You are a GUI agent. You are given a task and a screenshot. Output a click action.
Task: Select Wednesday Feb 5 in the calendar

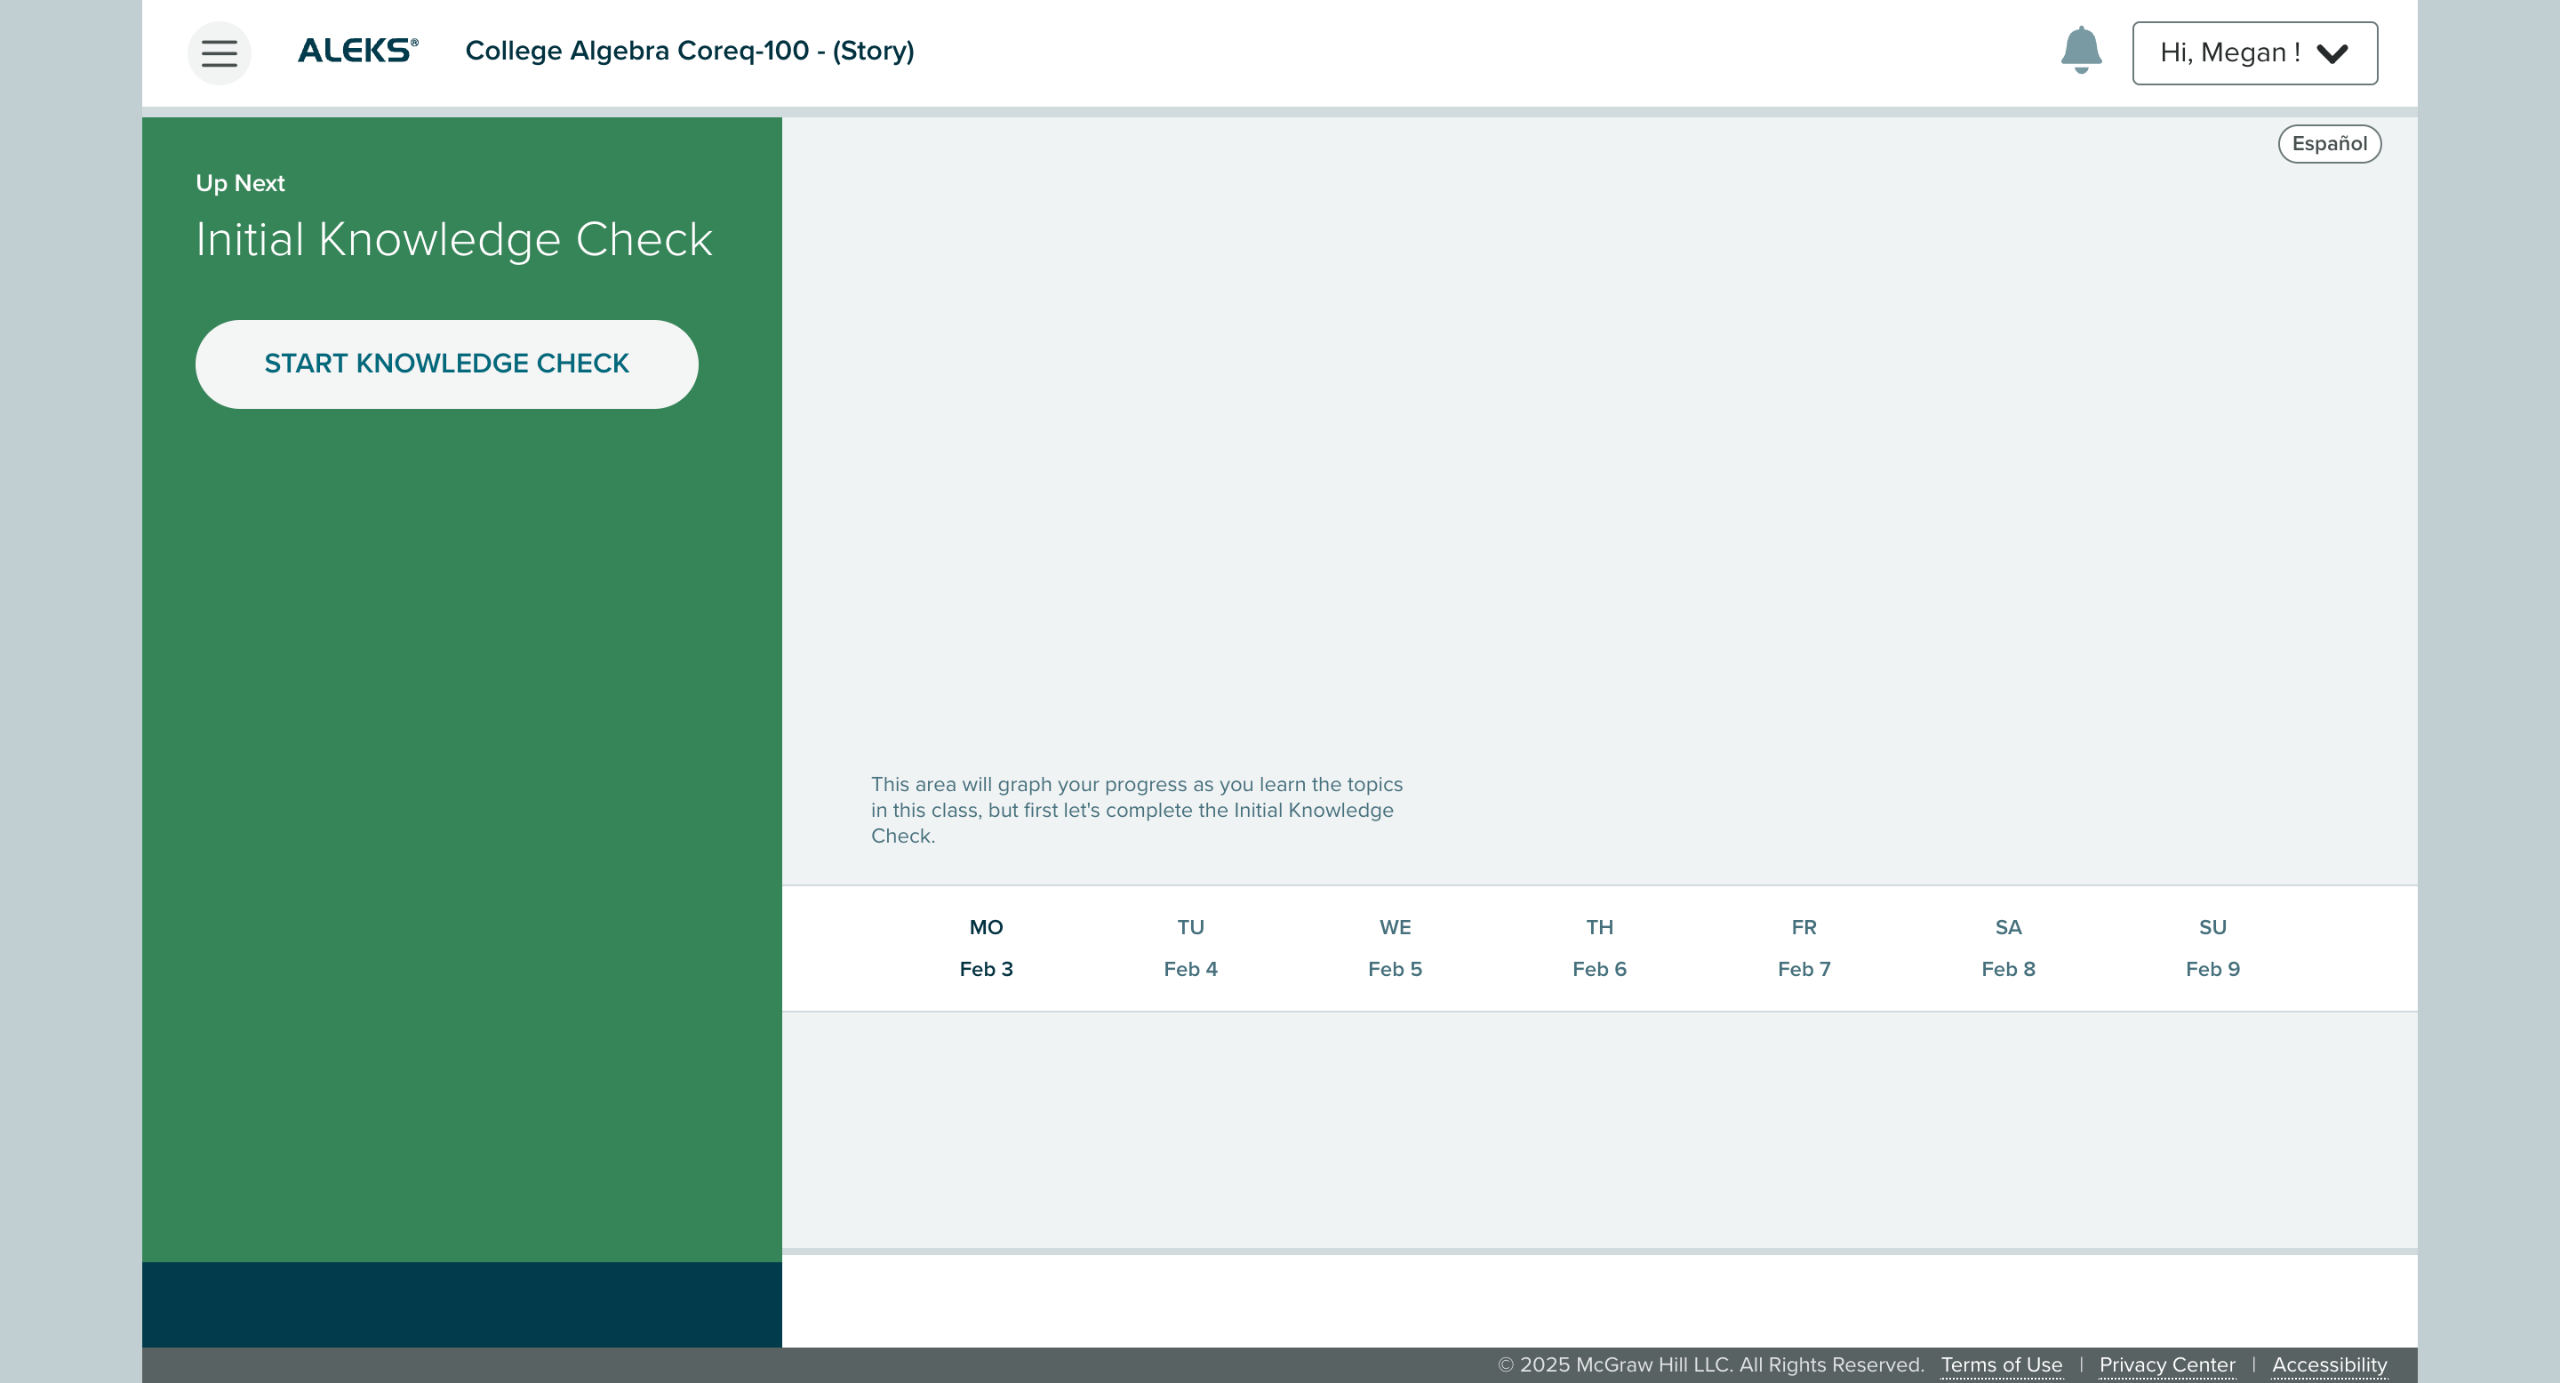pos(1395,948)
